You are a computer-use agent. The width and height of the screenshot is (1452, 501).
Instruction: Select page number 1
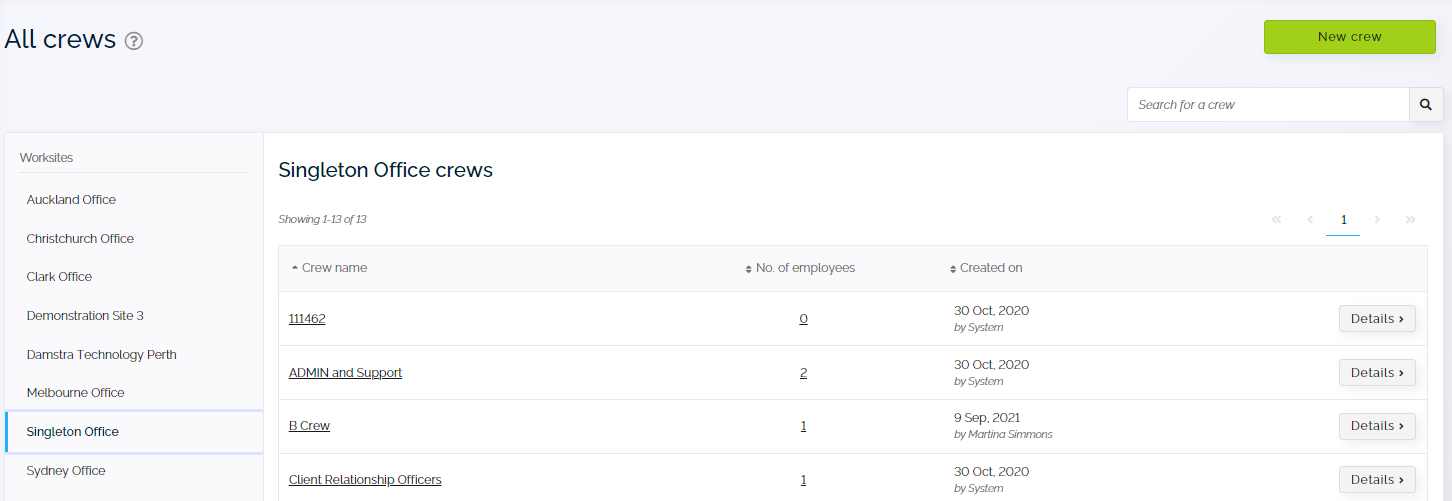tap(1343, 220)
